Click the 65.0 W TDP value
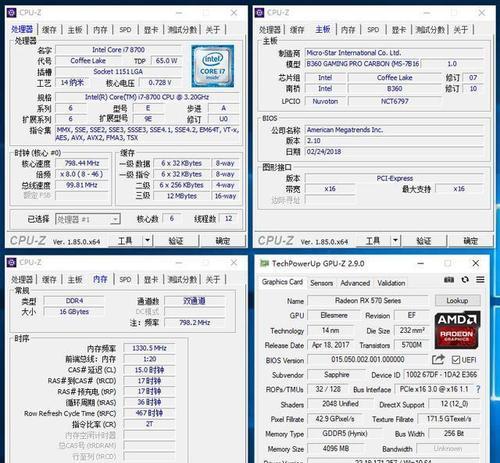Screen dimensions: 500x463 [166, 61]
